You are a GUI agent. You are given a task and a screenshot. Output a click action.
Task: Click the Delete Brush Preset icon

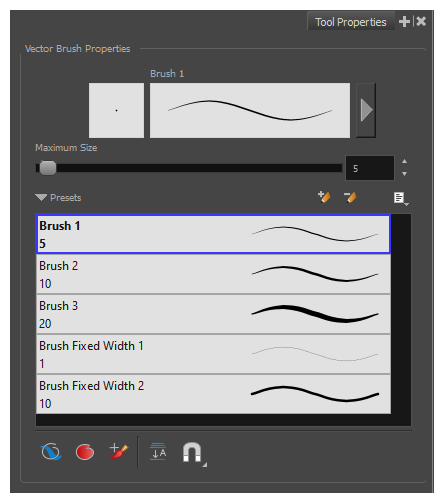coord(350,197)
